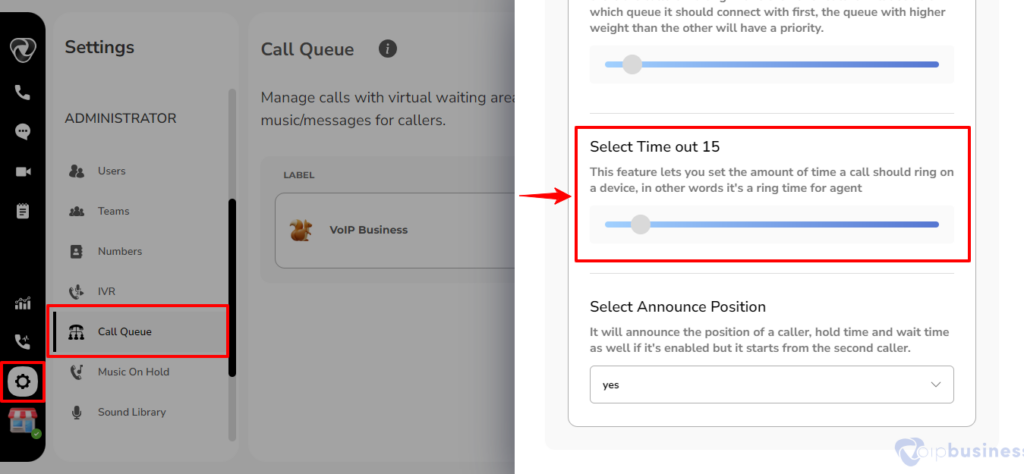Open the video camera icon

pos(23,172)
